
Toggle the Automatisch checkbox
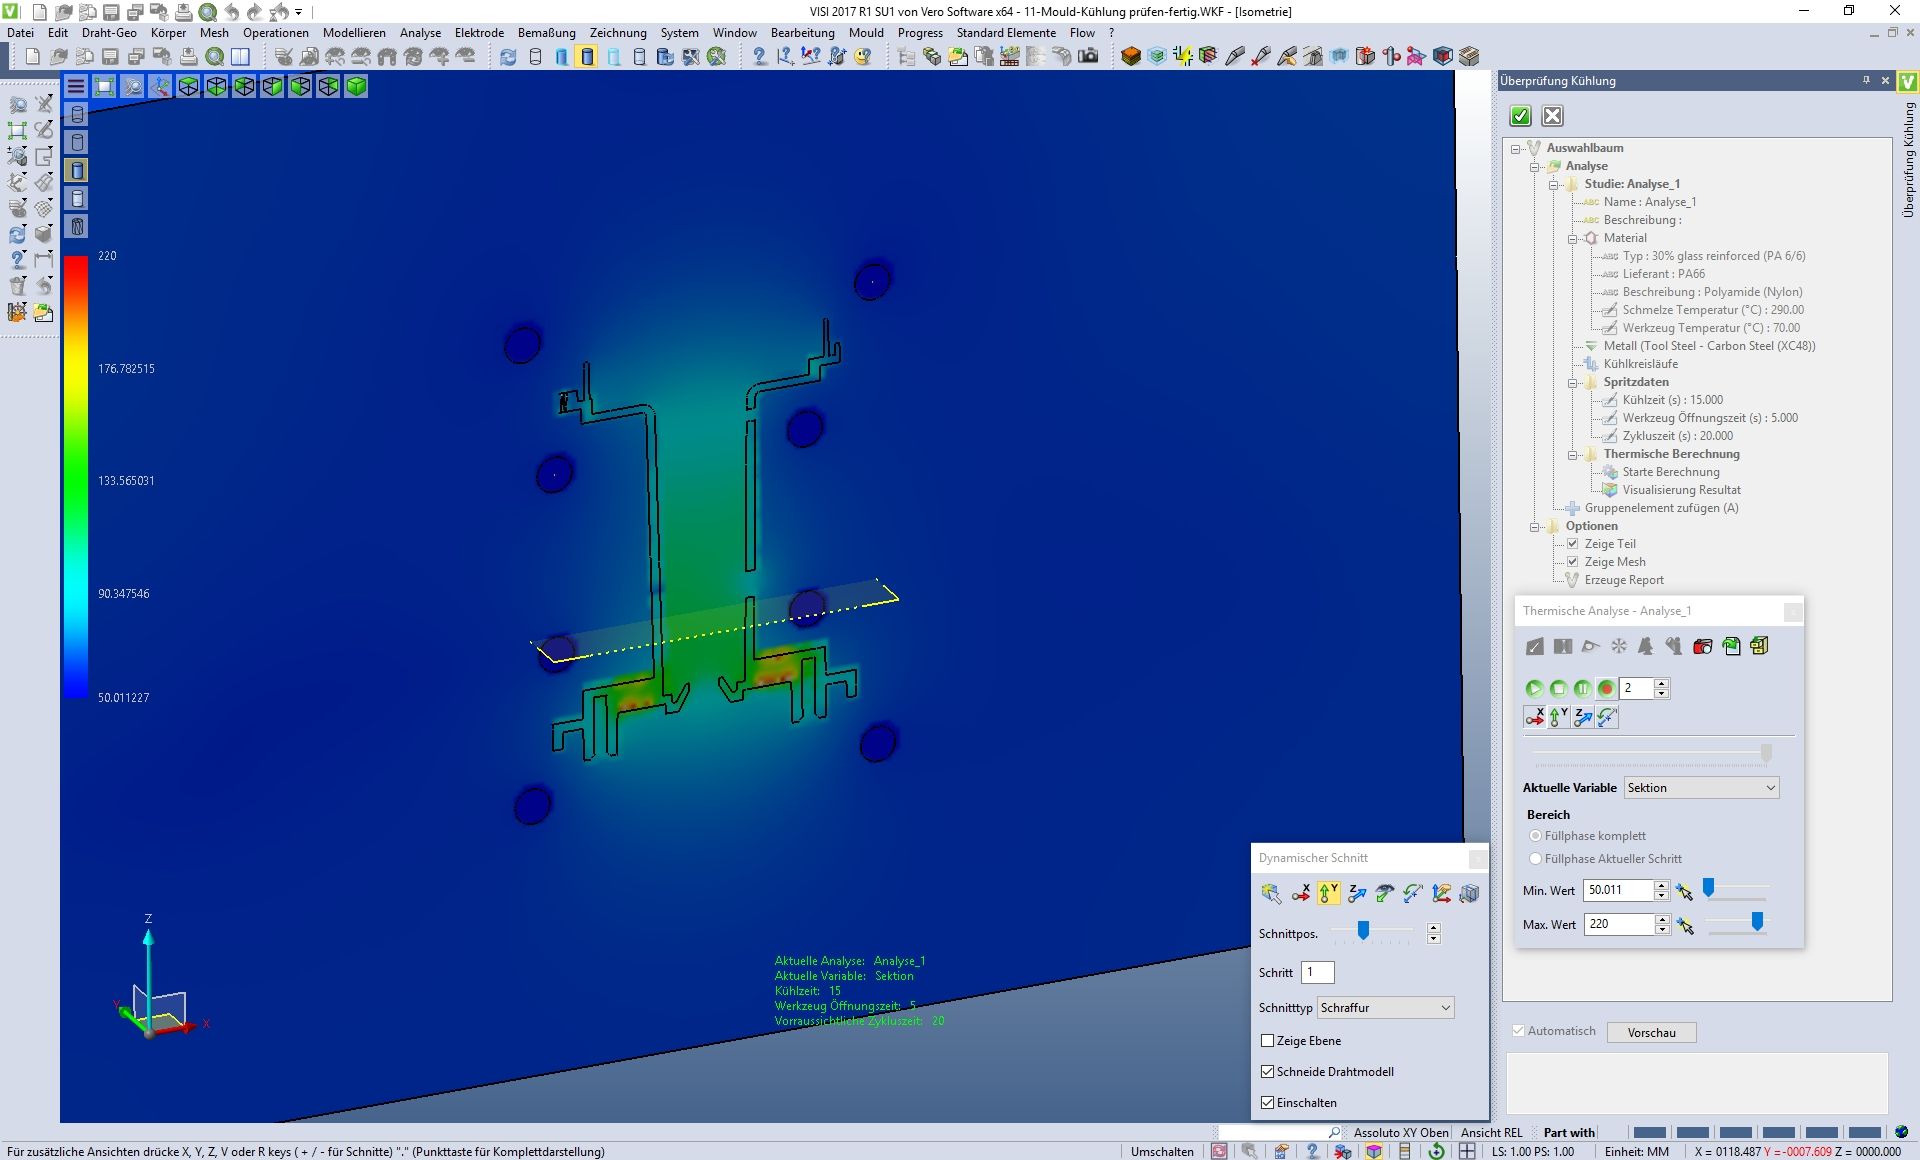point(1518,1031)
